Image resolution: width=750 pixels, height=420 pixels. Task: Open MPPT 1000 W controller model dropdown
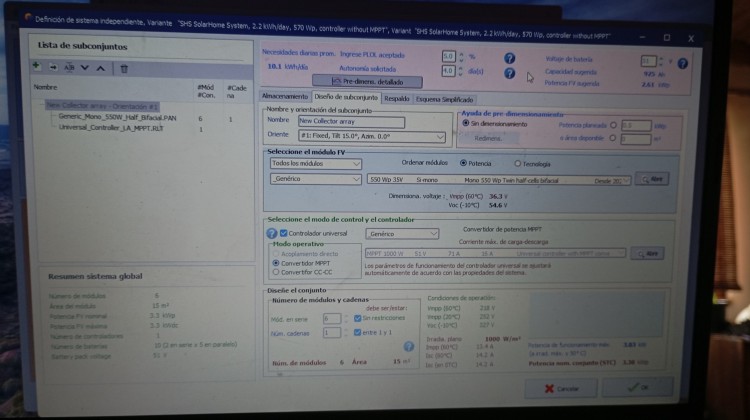(x=495, y=253)
